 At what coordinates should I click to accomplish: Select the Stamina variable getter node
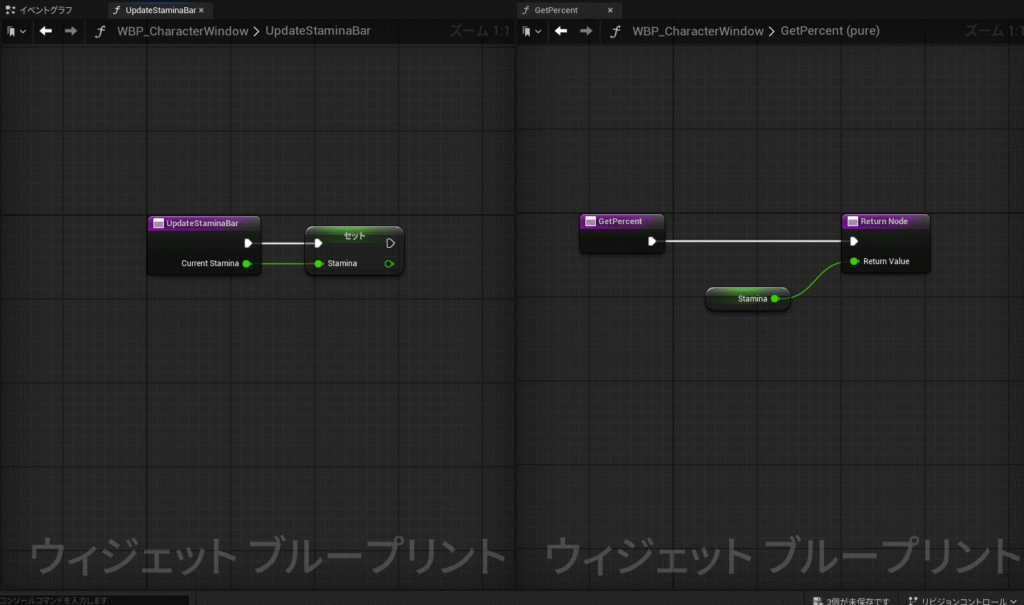748,299
